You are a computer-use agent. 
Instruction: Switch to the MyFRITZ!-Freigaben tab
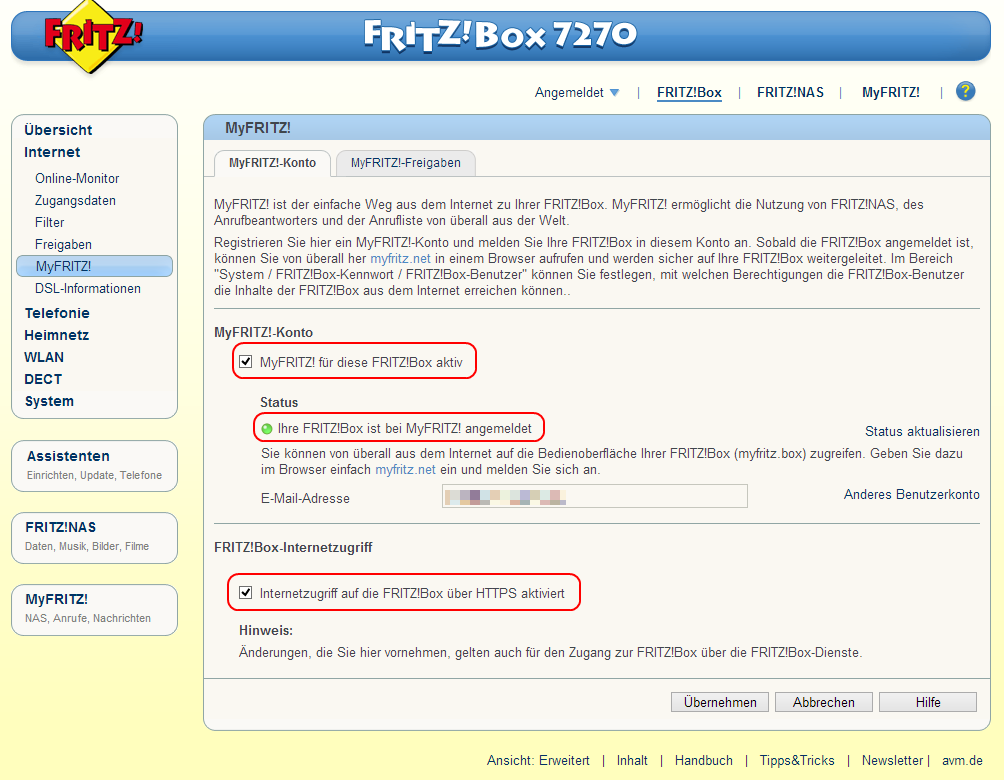tap(405, 163)
